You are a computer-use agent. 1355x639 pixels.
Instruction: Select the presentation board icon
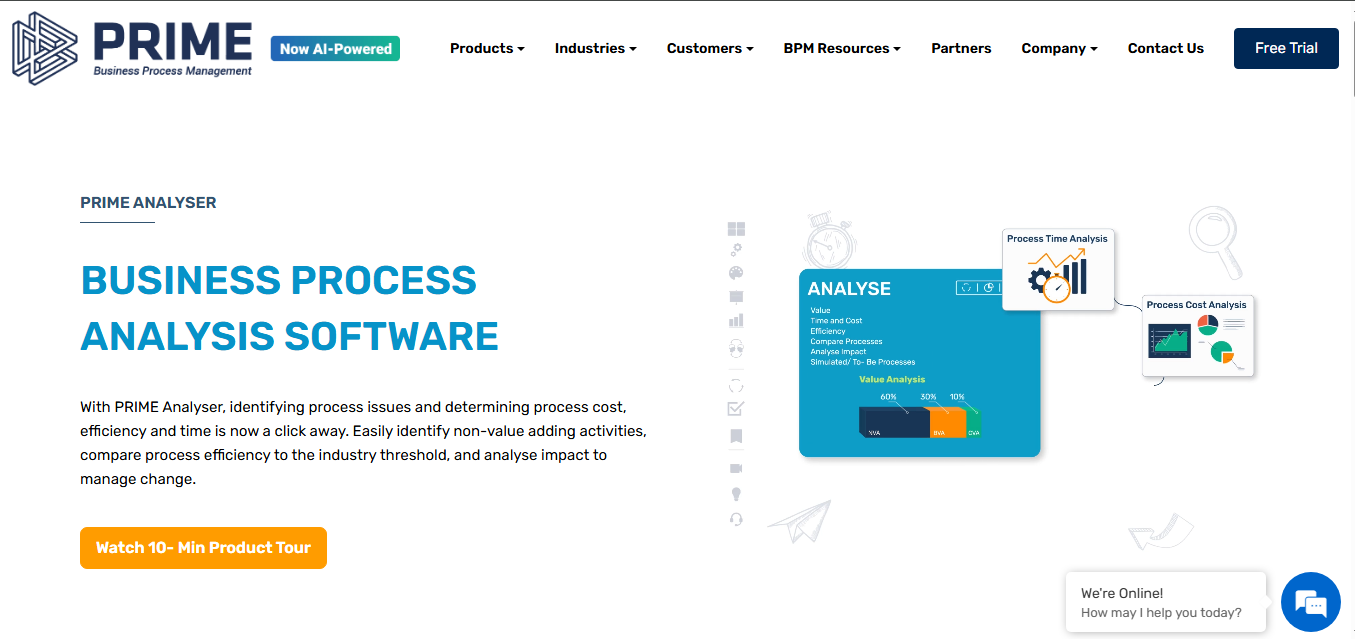click(736, 294)
